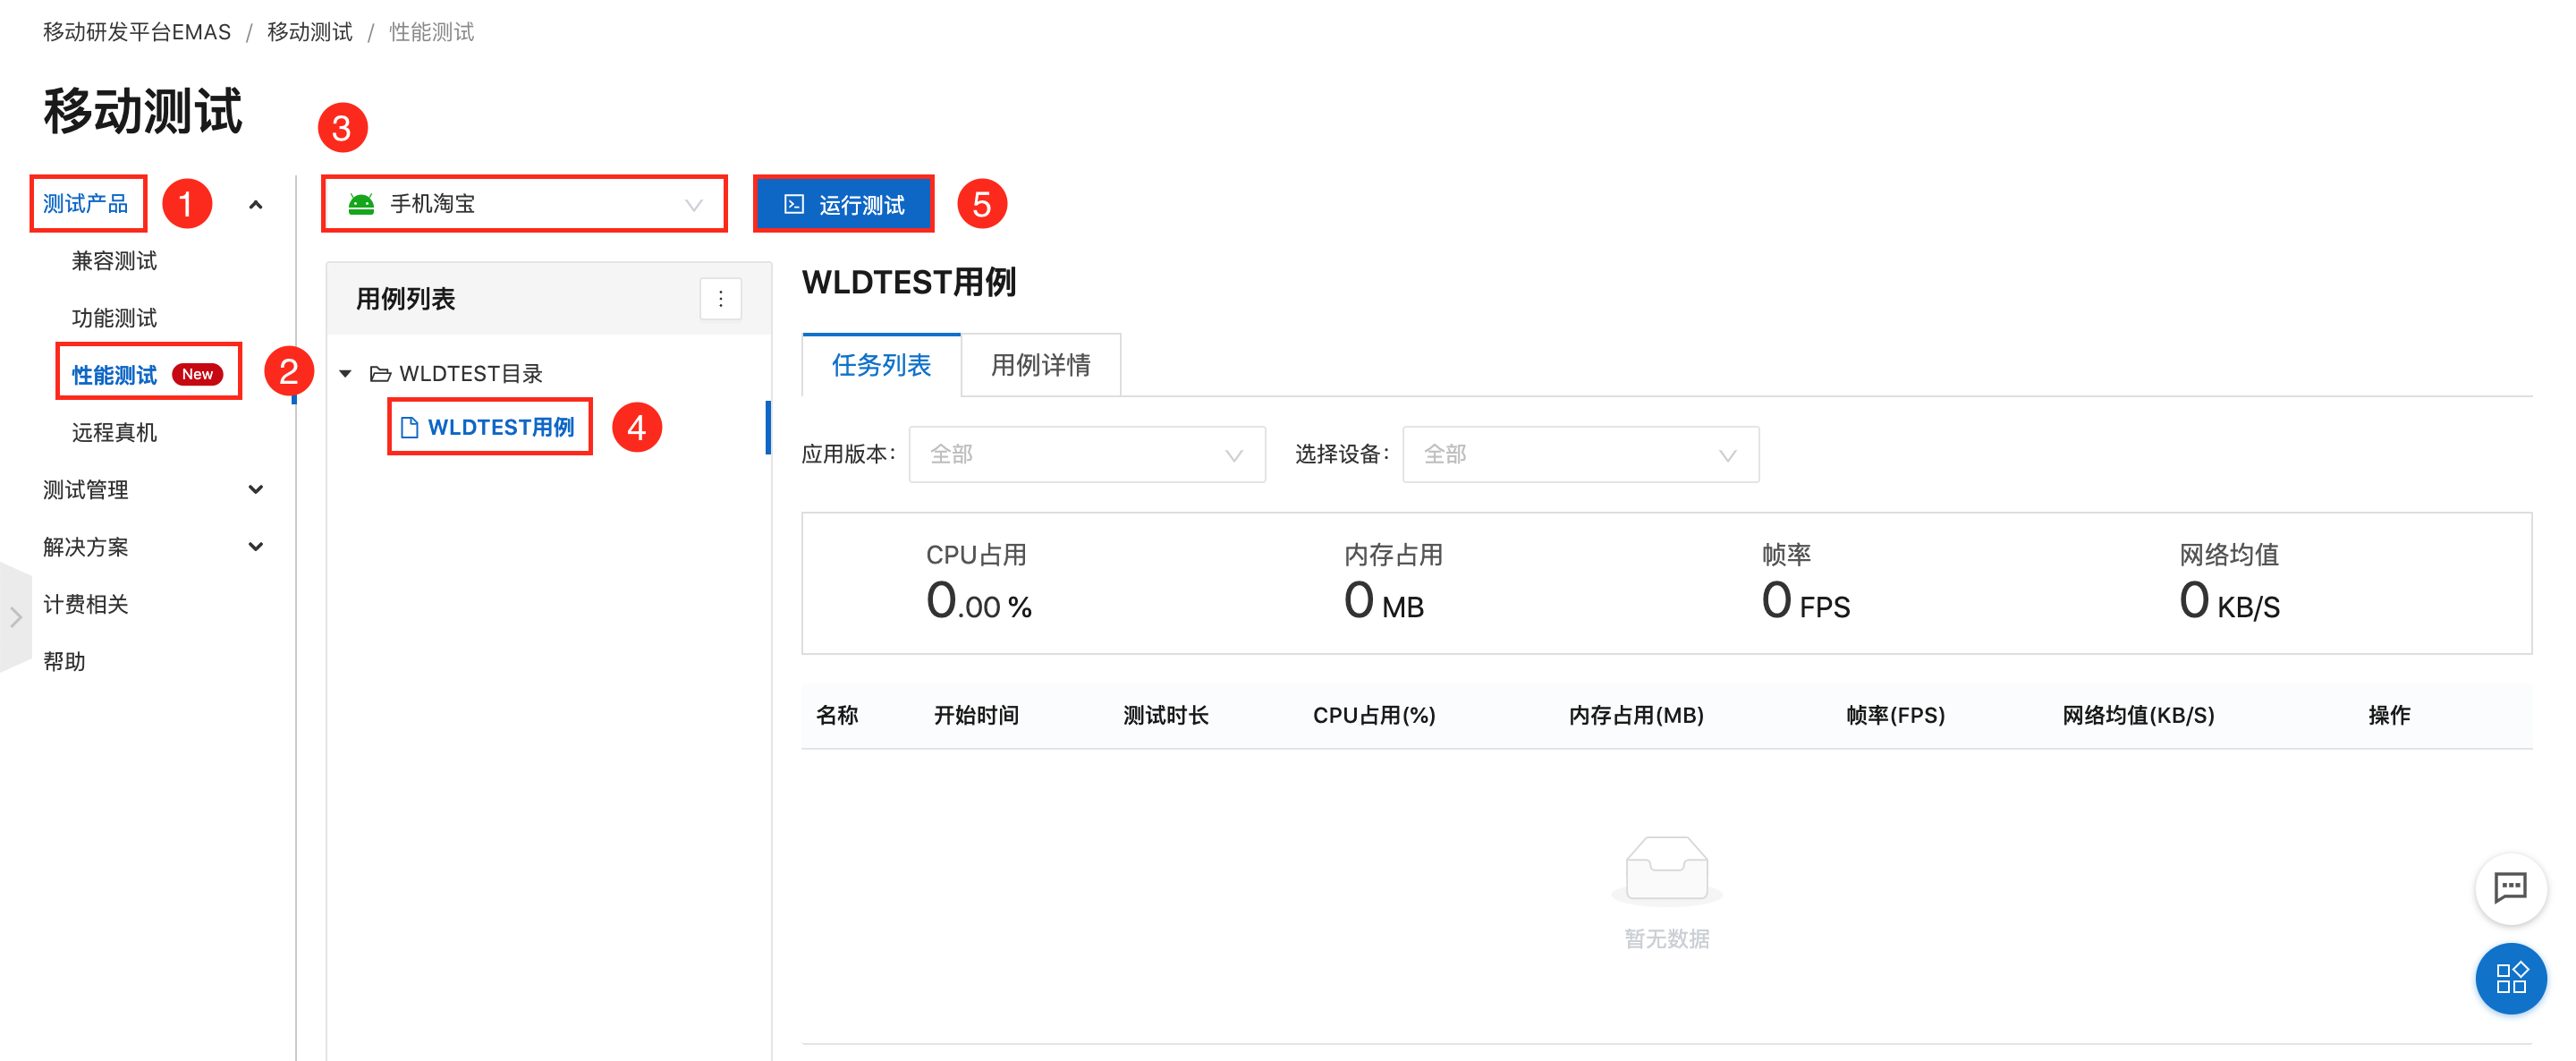Viewport: 2576px width, 1061px height.
Task: Click the 网络均值(KB/S) column header
Action: tap(2138, 715)
